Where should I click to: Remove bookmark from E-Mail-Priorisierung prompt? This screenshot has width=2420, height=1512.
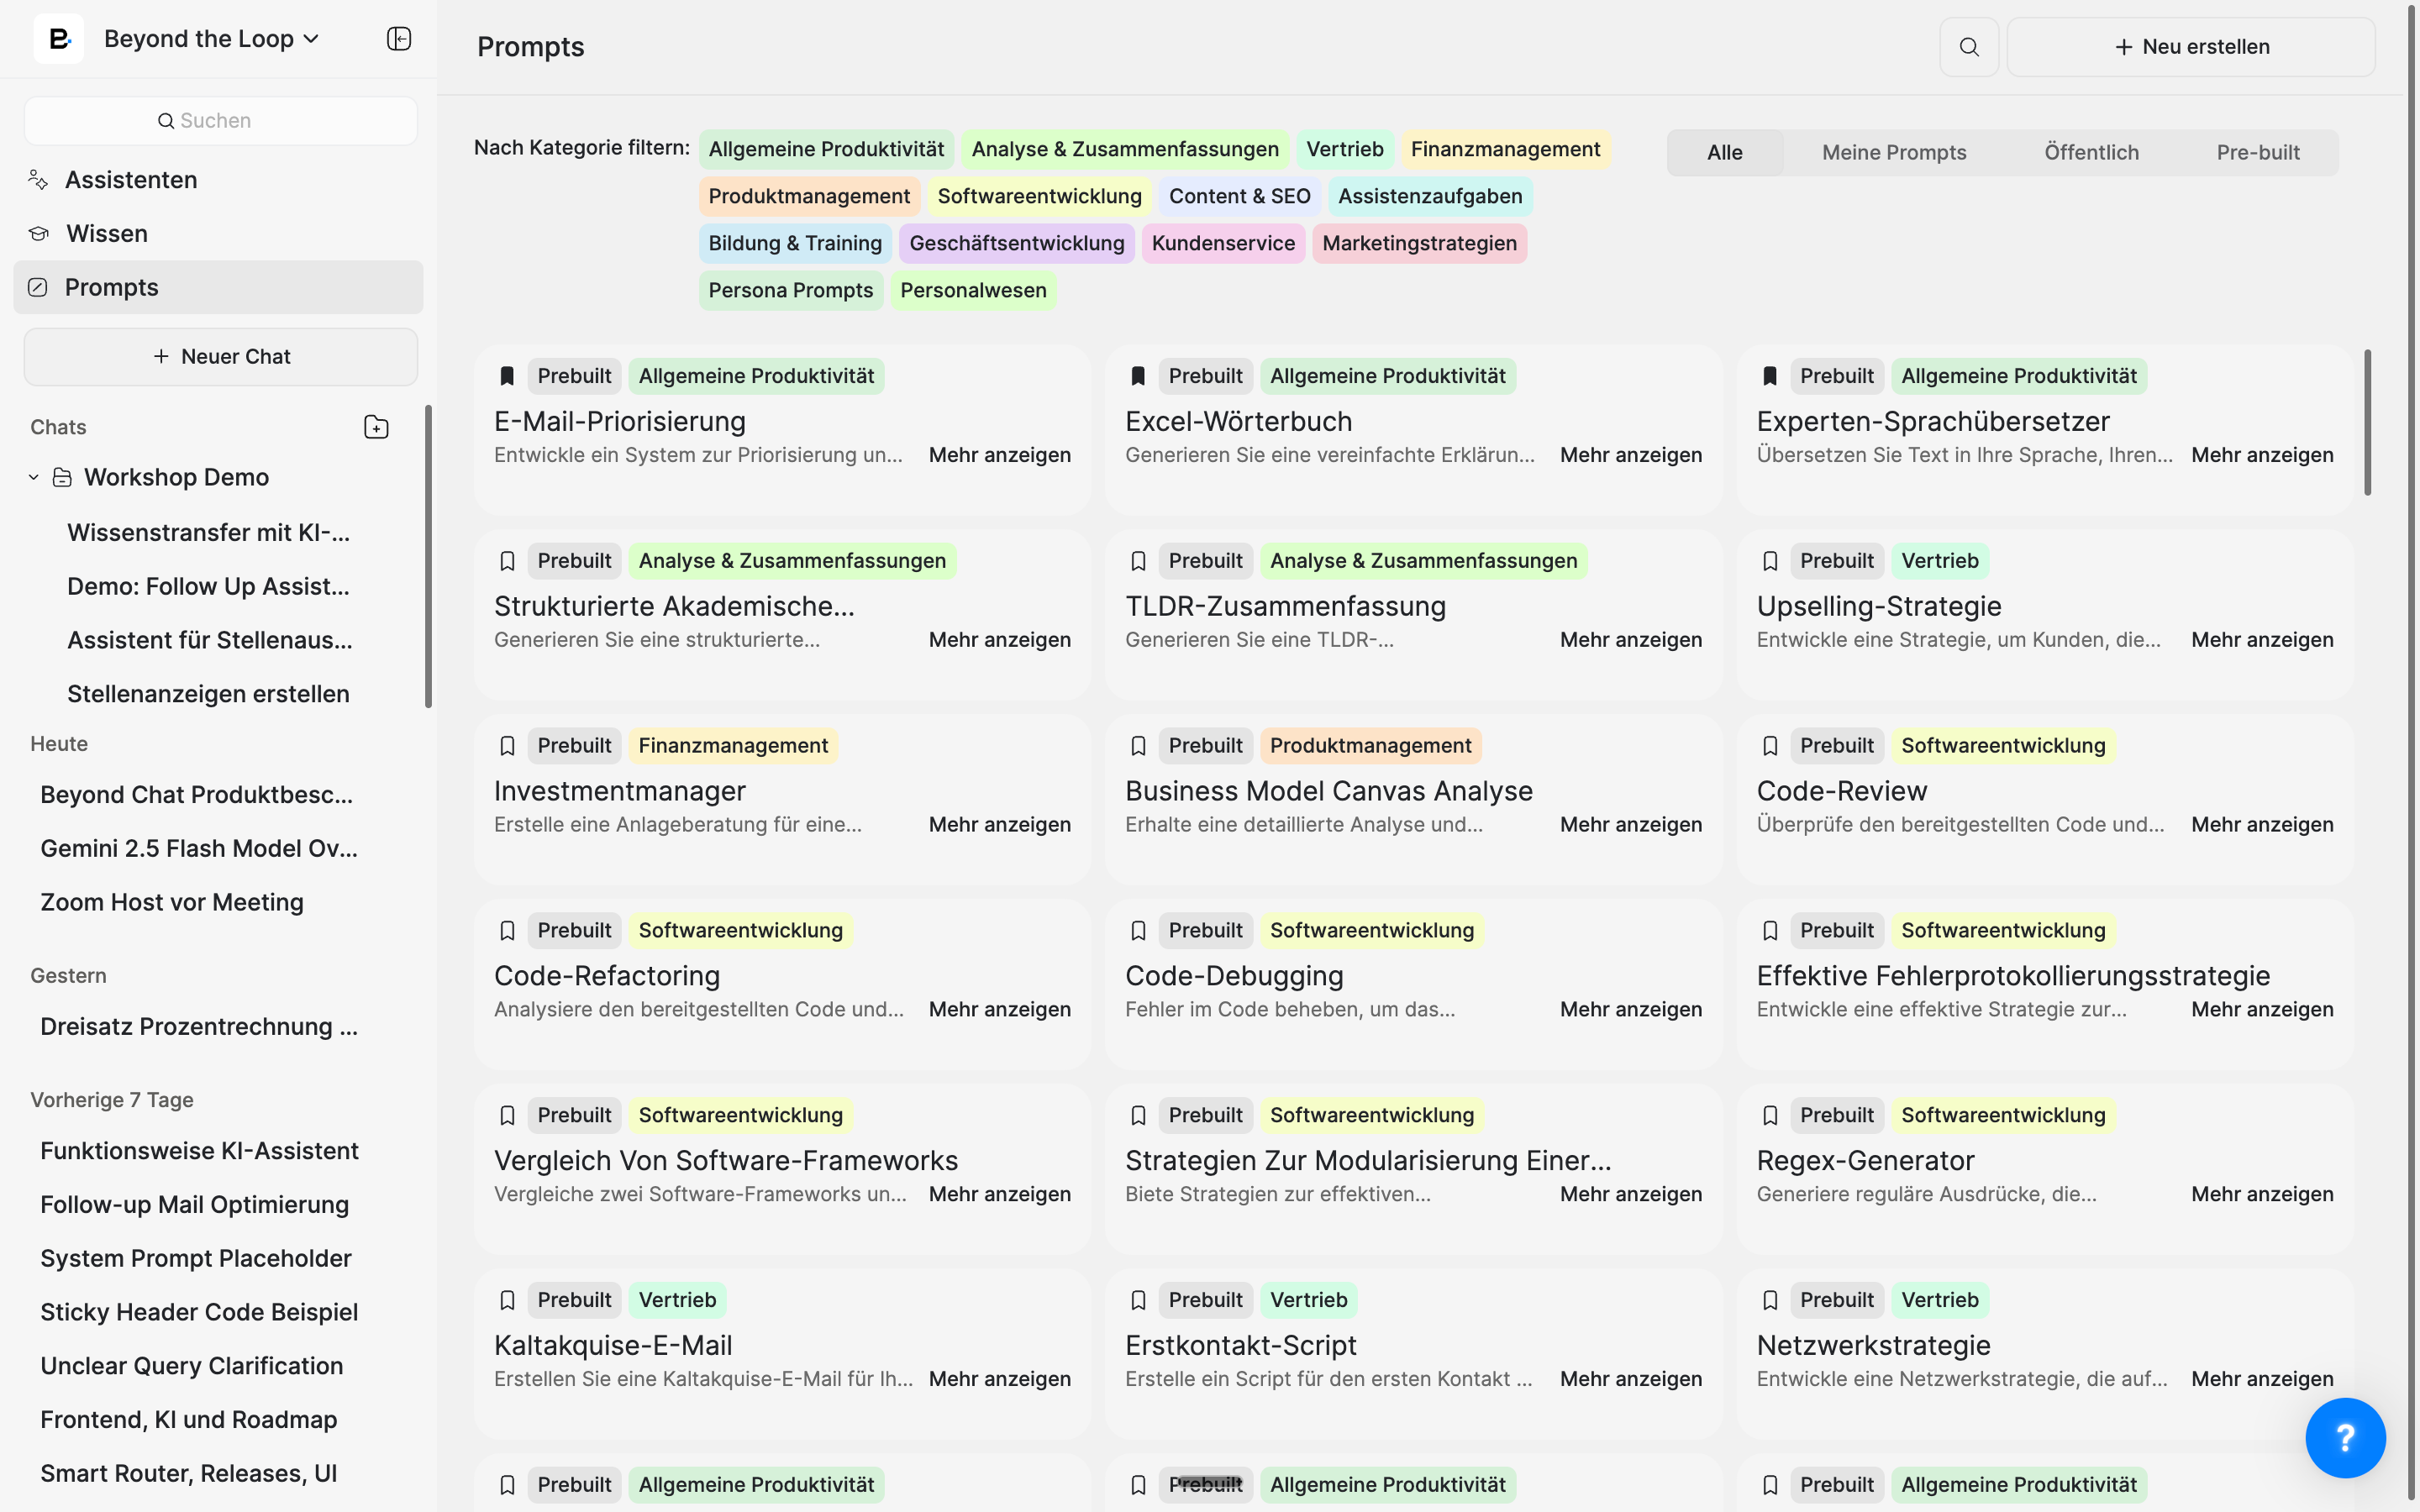click(507, 376)
